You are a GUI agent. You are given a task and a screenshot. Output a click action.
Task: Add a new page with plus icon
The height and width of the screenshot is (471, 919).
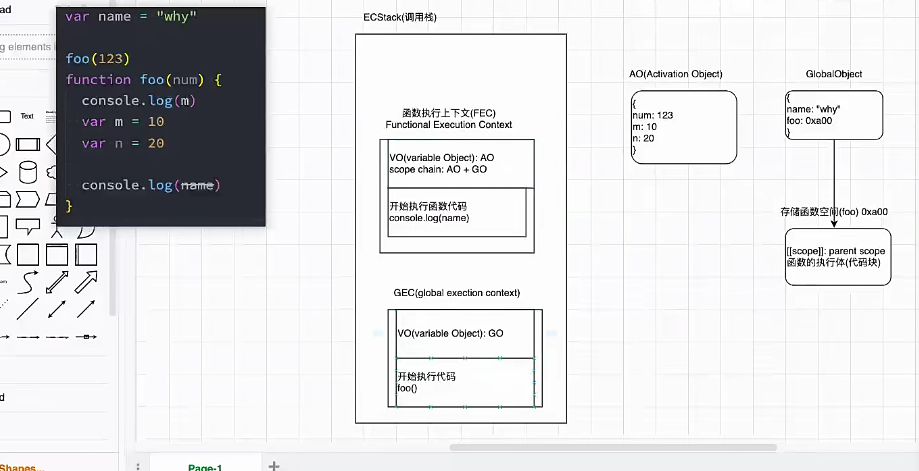(x=274, y=466)
